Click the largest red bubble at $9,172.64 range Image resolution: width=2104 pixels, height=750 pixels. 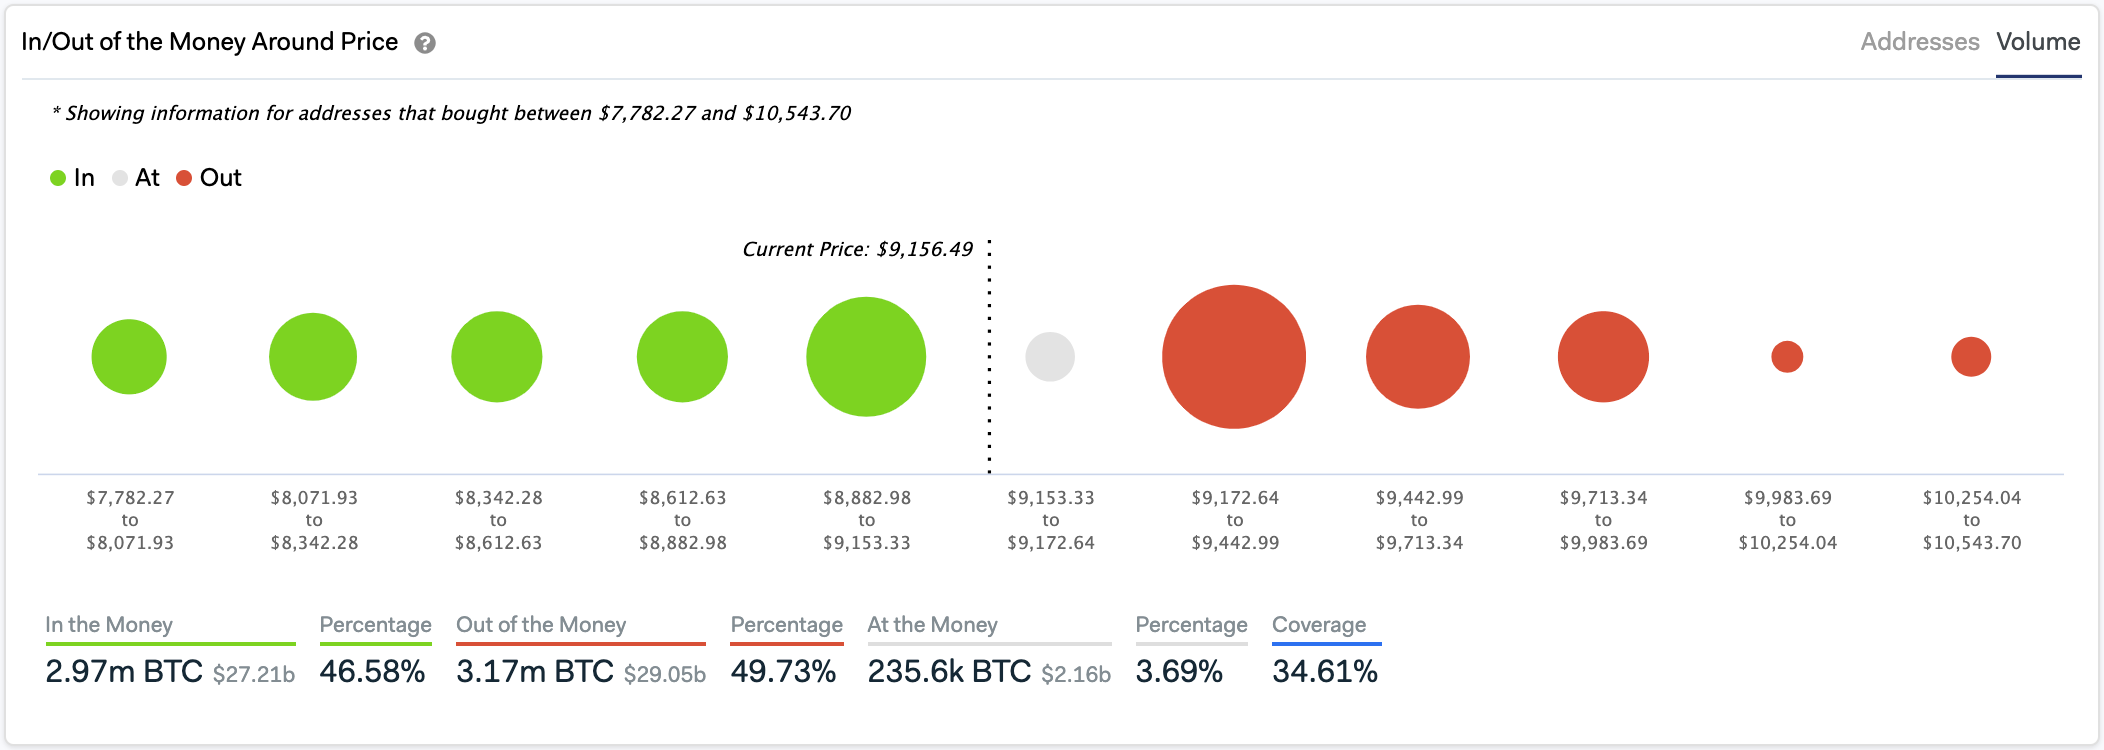[x=1234, y=357]
